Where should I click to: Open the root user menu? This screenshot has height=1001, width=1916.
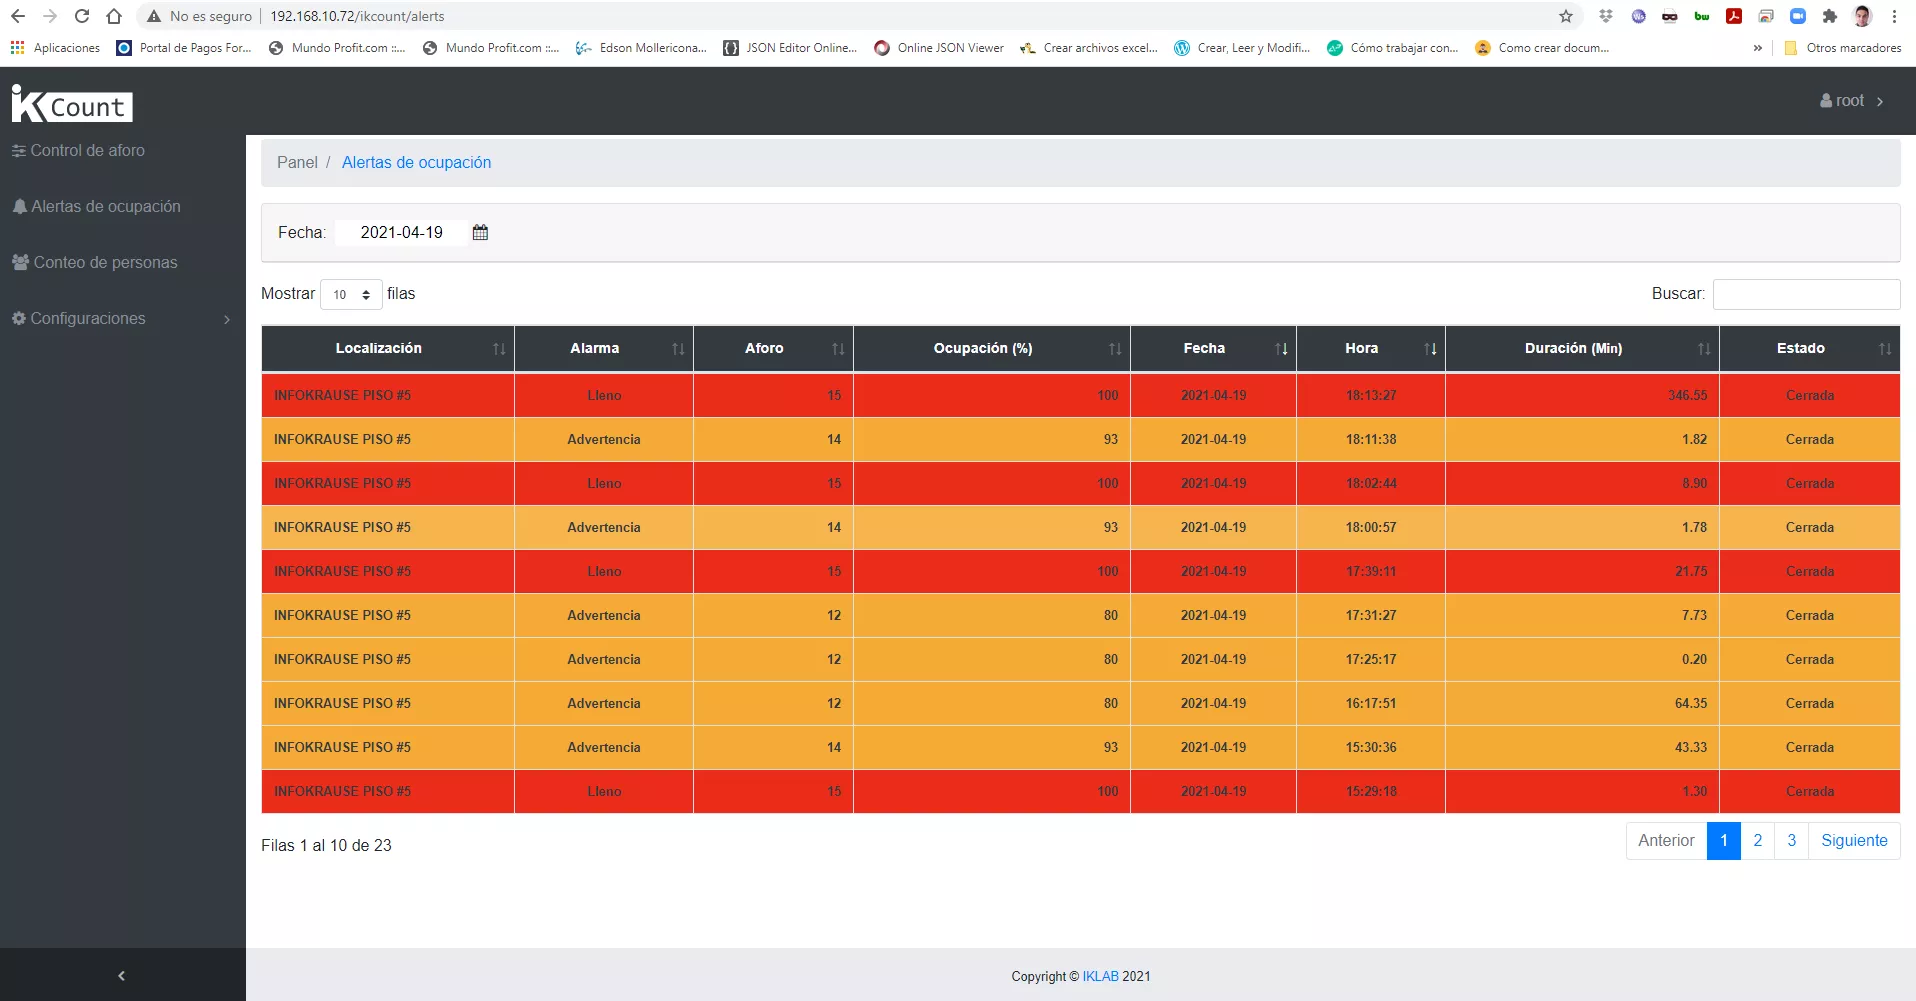[1851, 101]
